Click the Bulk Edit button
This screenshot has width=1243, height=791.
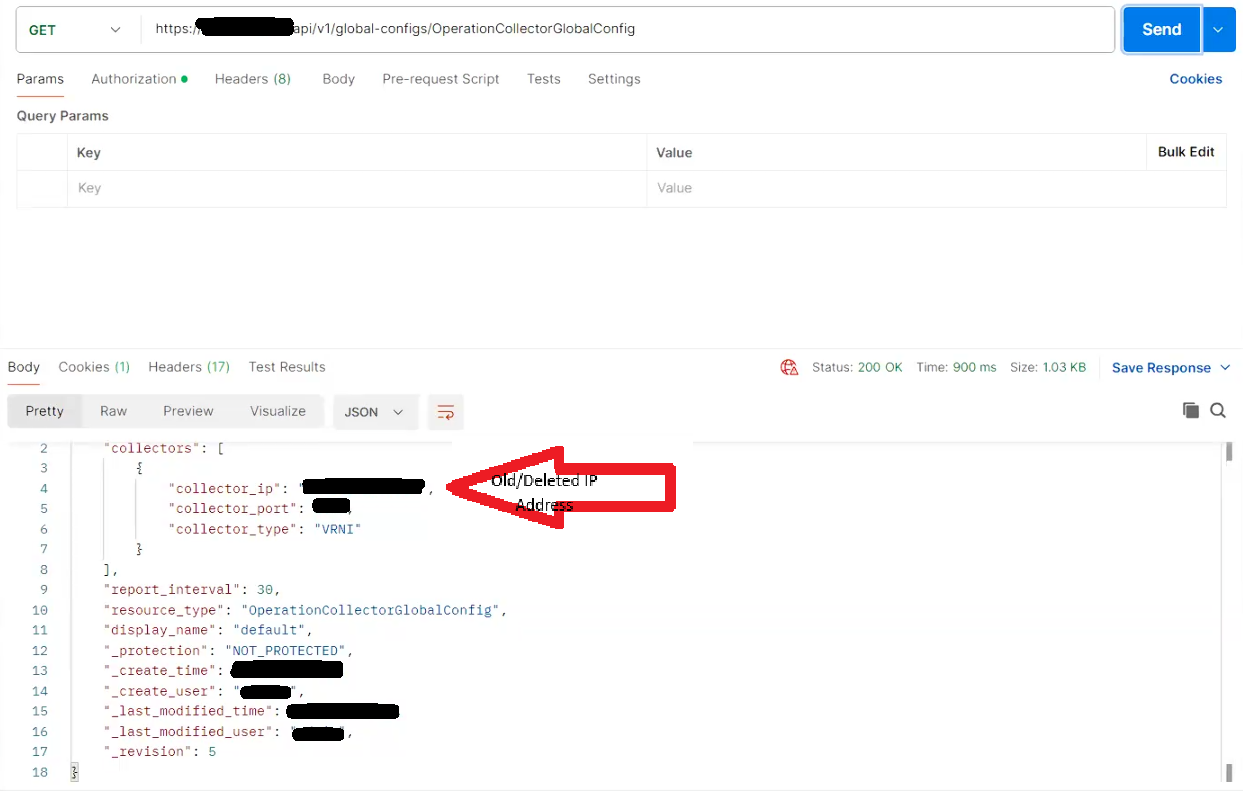[1186, 152]
